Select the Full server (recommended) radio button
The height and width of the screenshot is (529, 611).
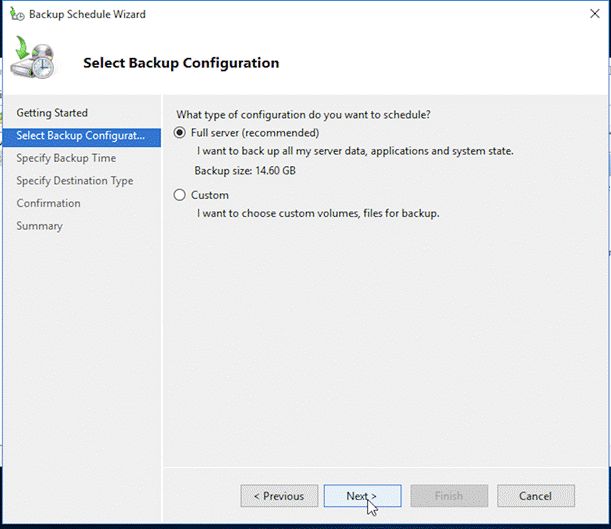pos(181,133)
